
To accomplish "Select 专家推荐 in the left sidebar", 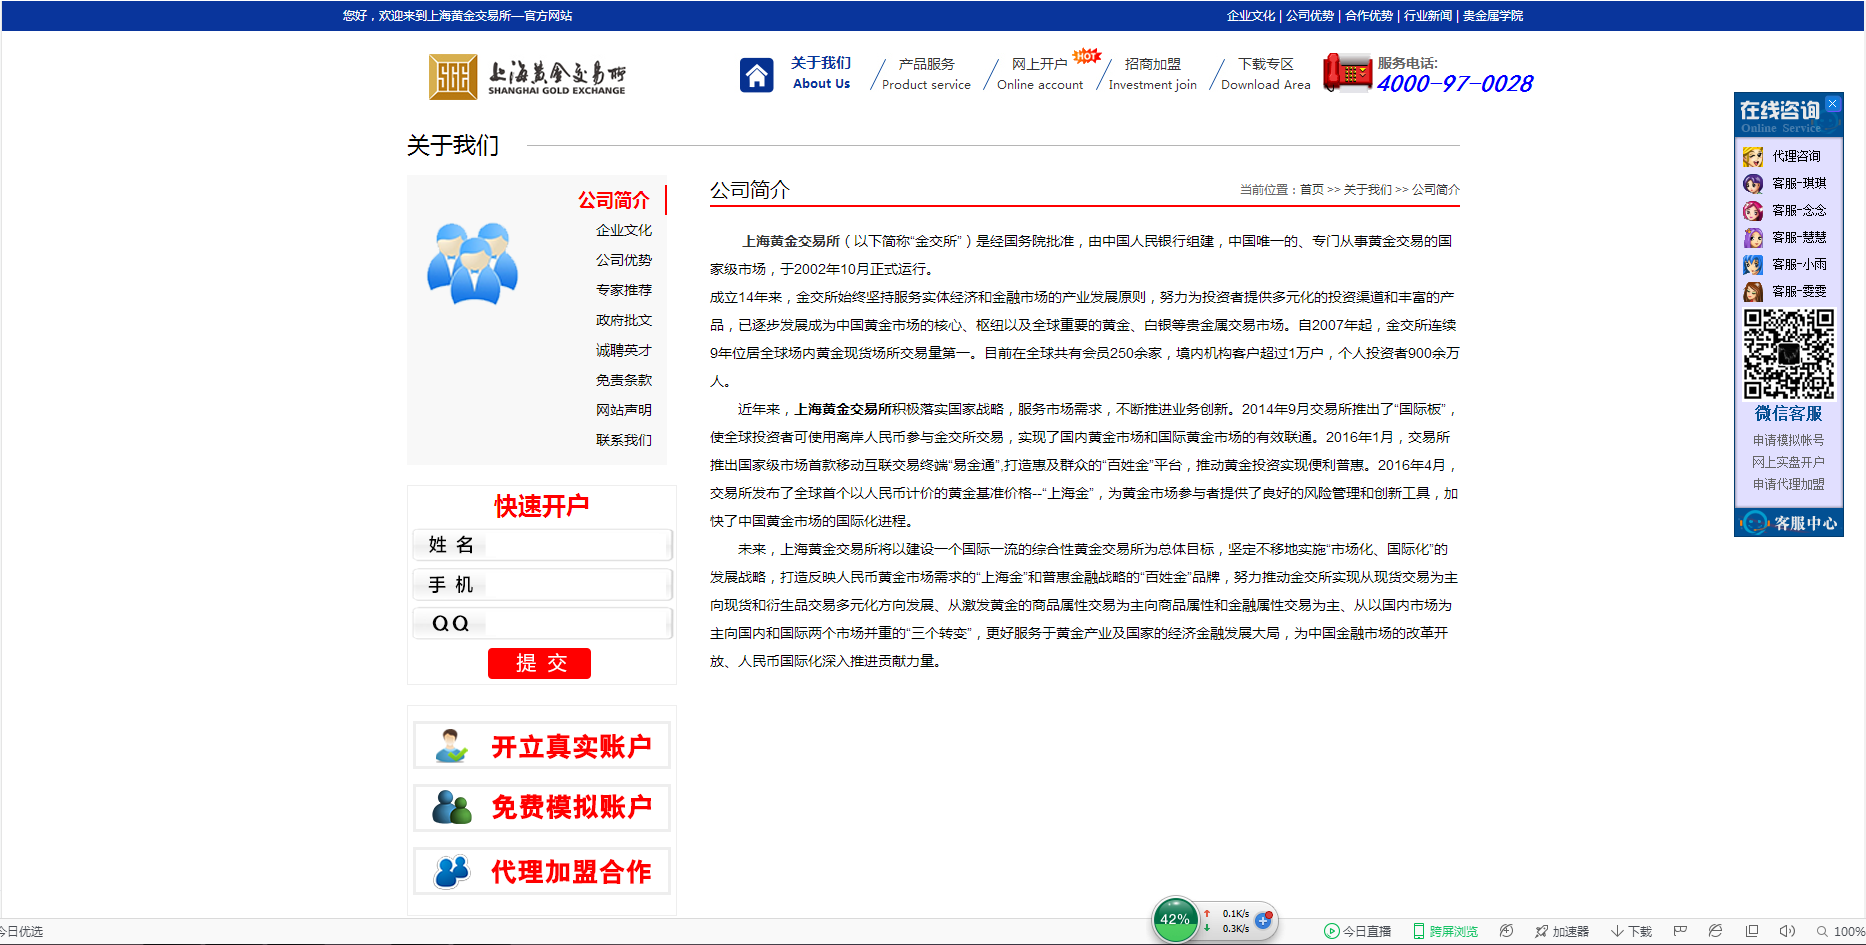I will 624,290.
